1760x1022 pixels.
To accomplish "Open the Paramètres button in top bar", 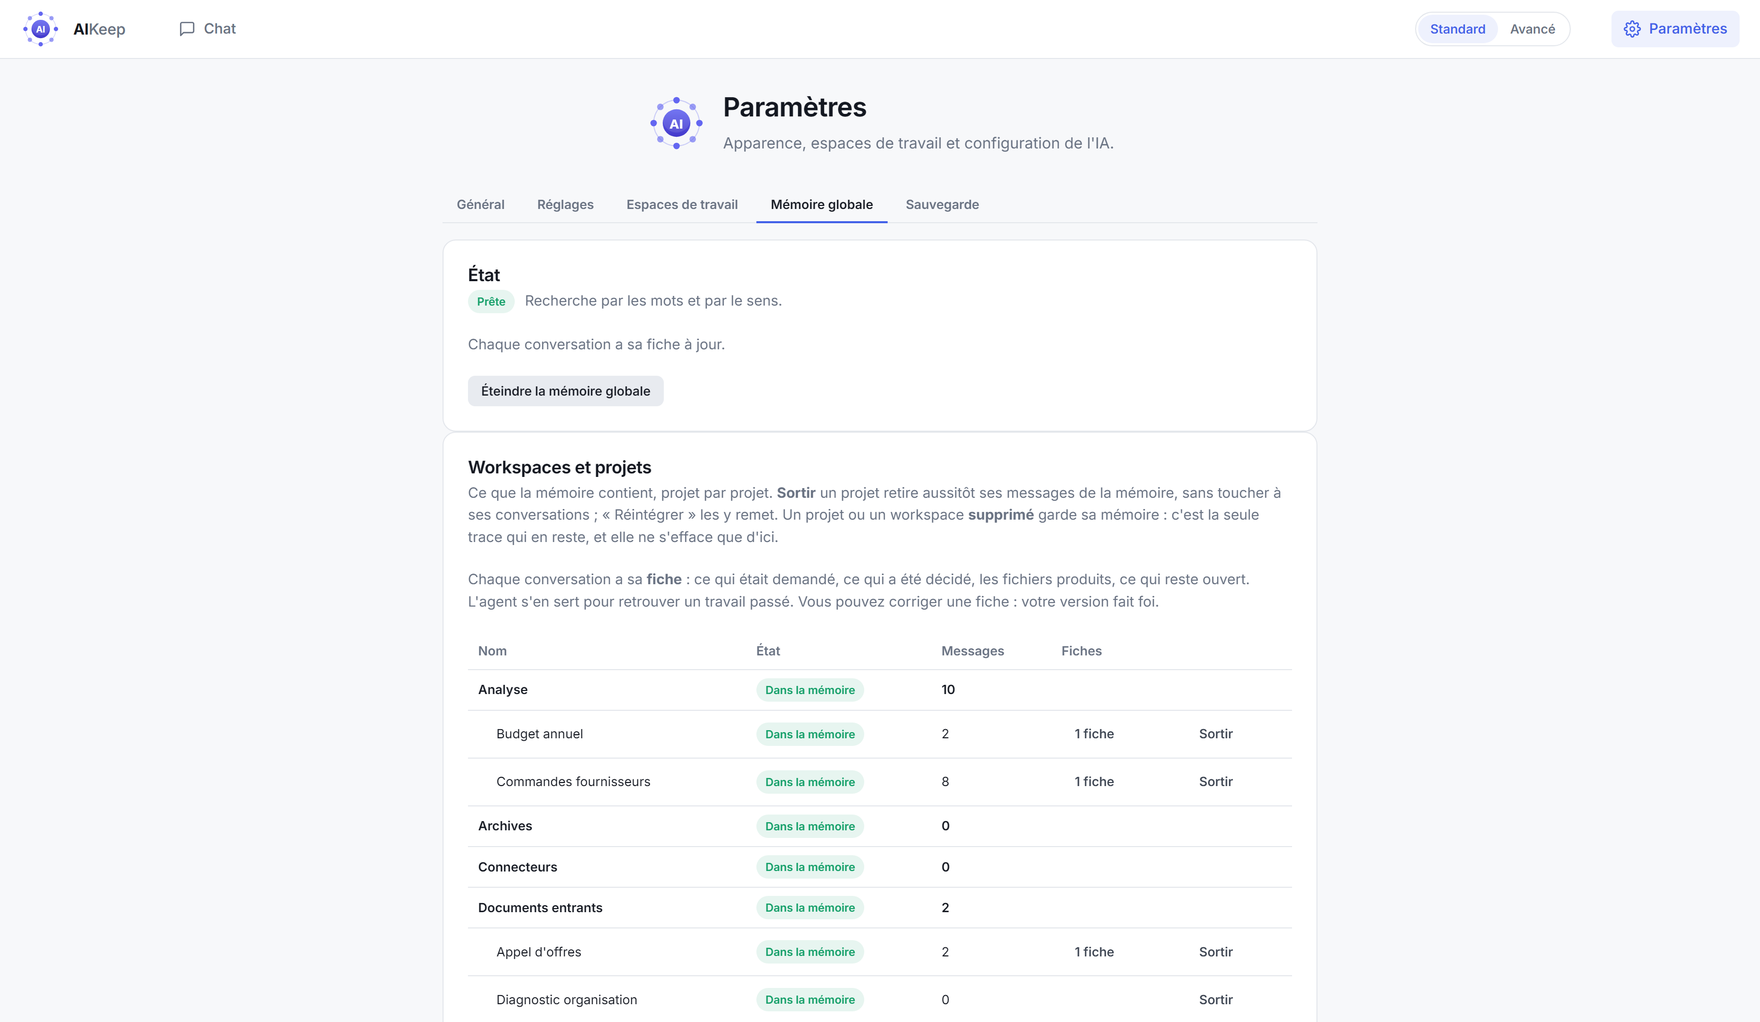I will pyautogui.click(x=1675, y=29).
